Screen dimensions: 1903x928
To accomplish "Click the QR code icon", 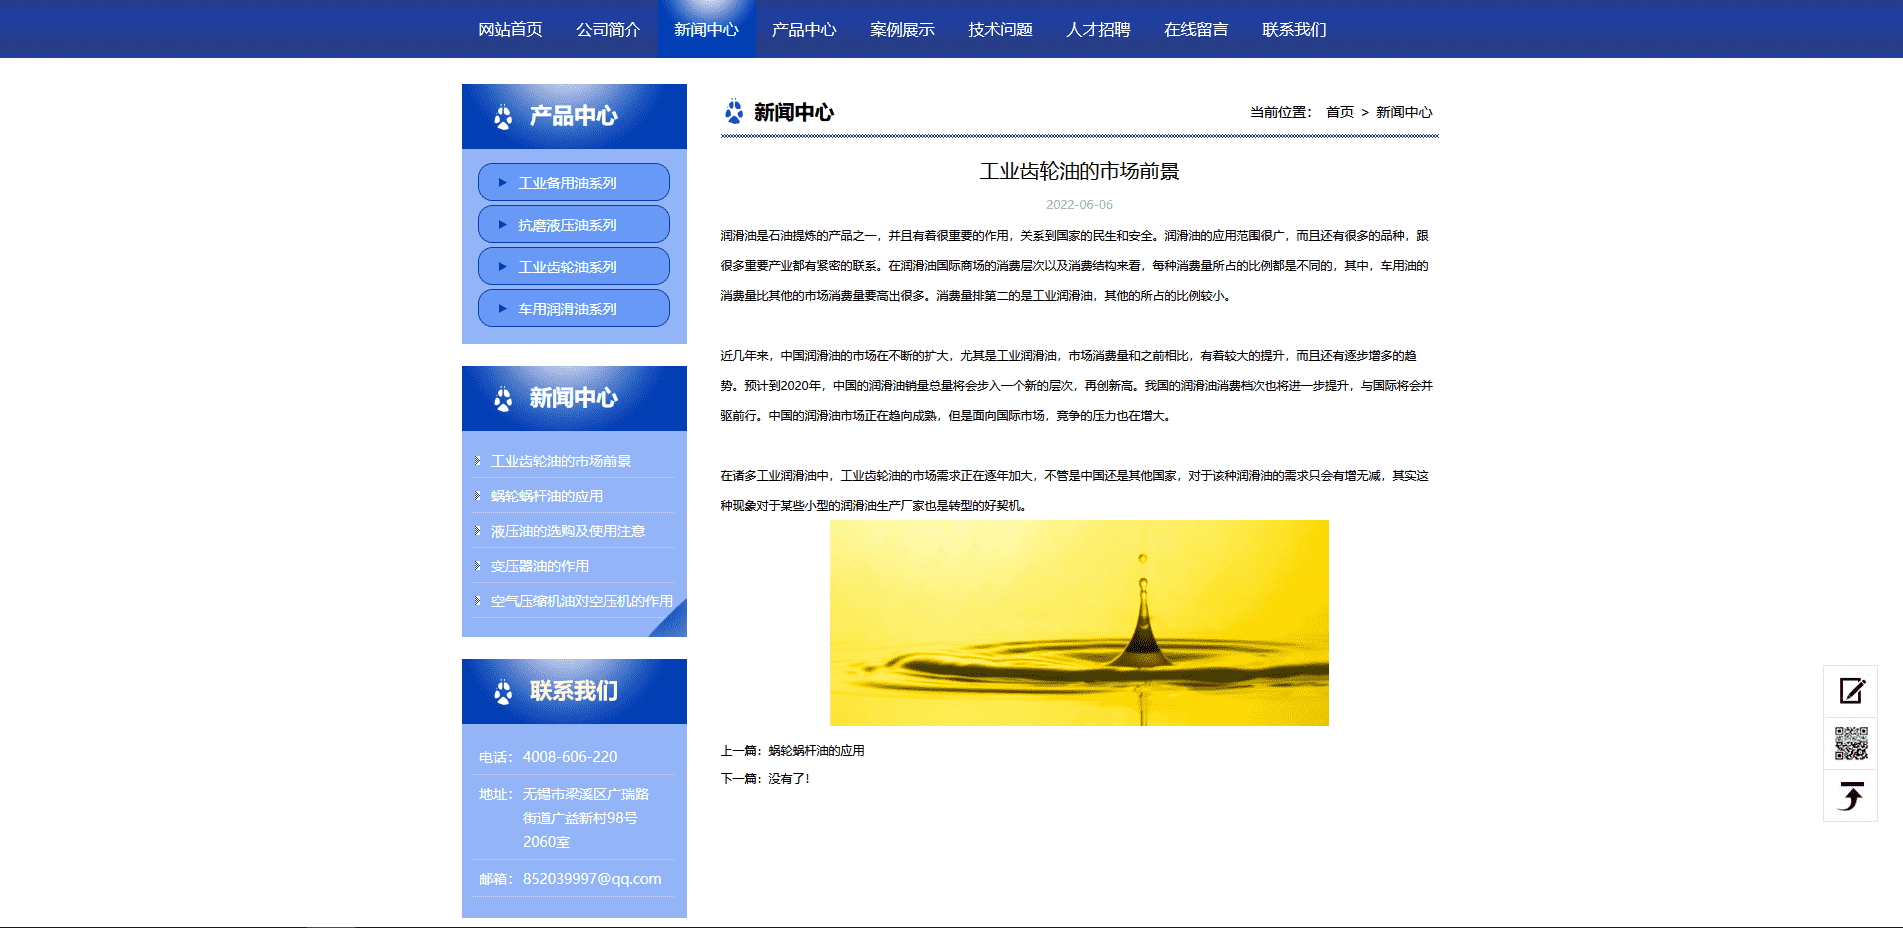I will 1851,744.
